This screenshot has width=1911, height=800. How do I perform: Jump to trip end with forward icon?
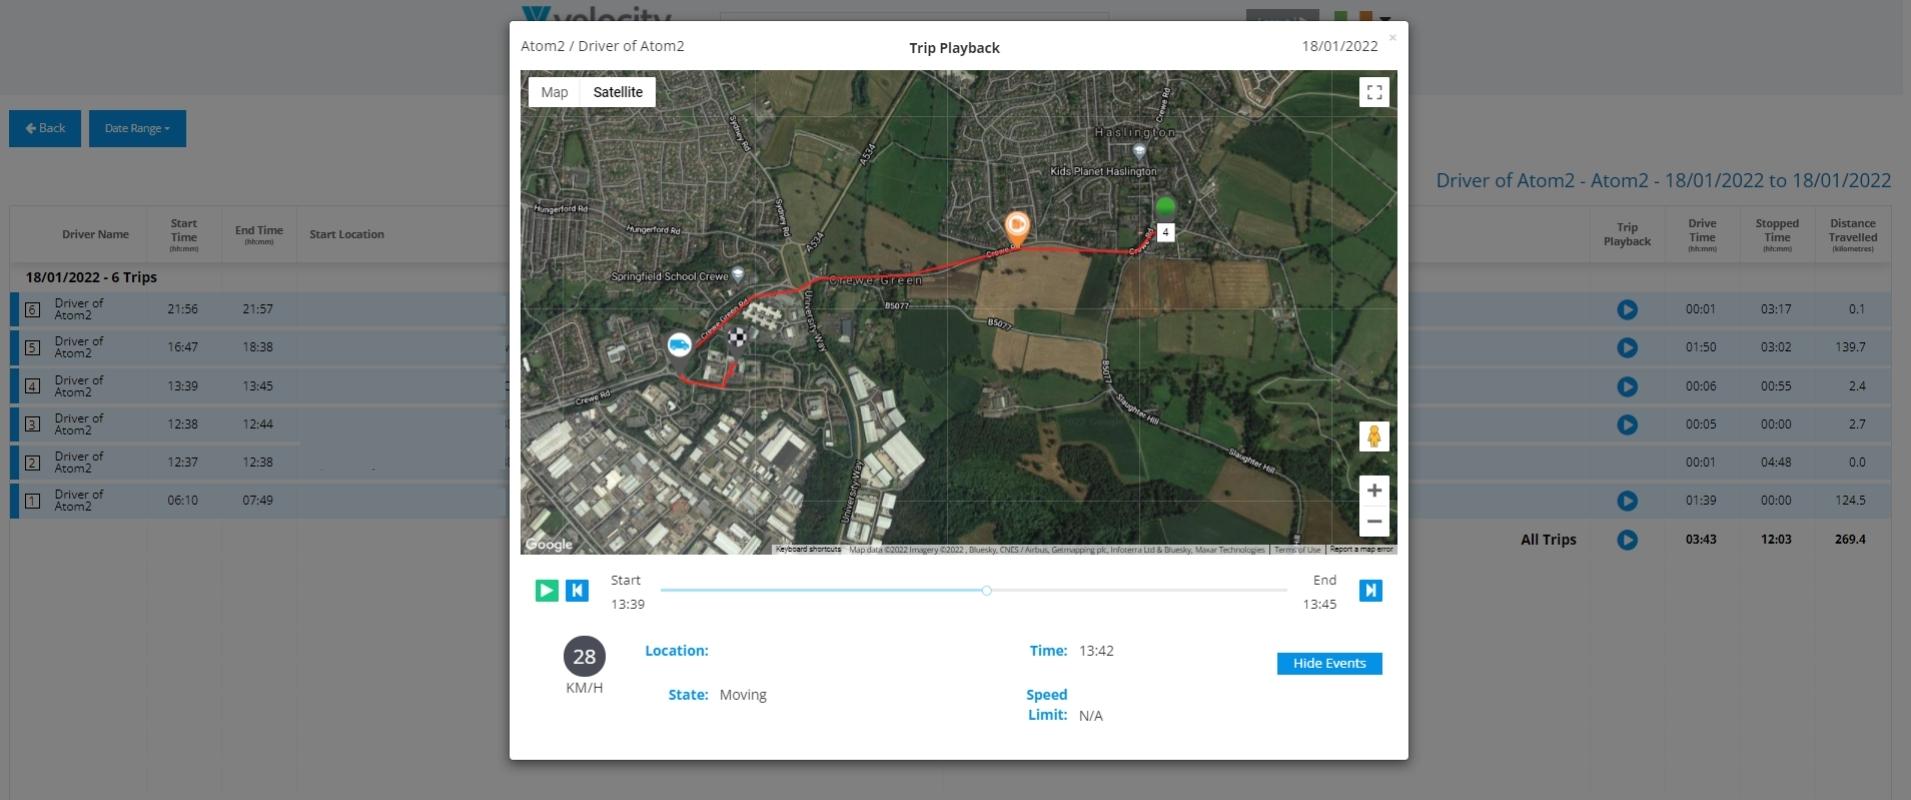pos(1371,591)
